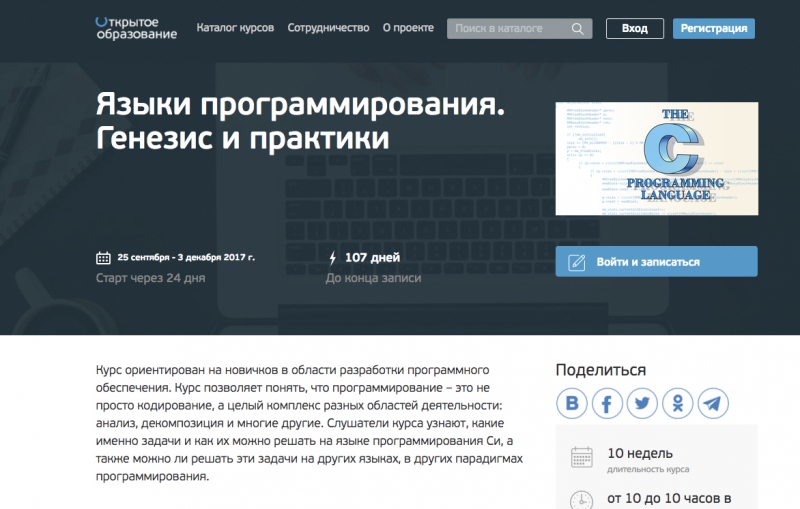Image resolution: width=800 pixels, height=509 pixels.
Task: Open the Сотрудничество page
Action: click(328, 28)
